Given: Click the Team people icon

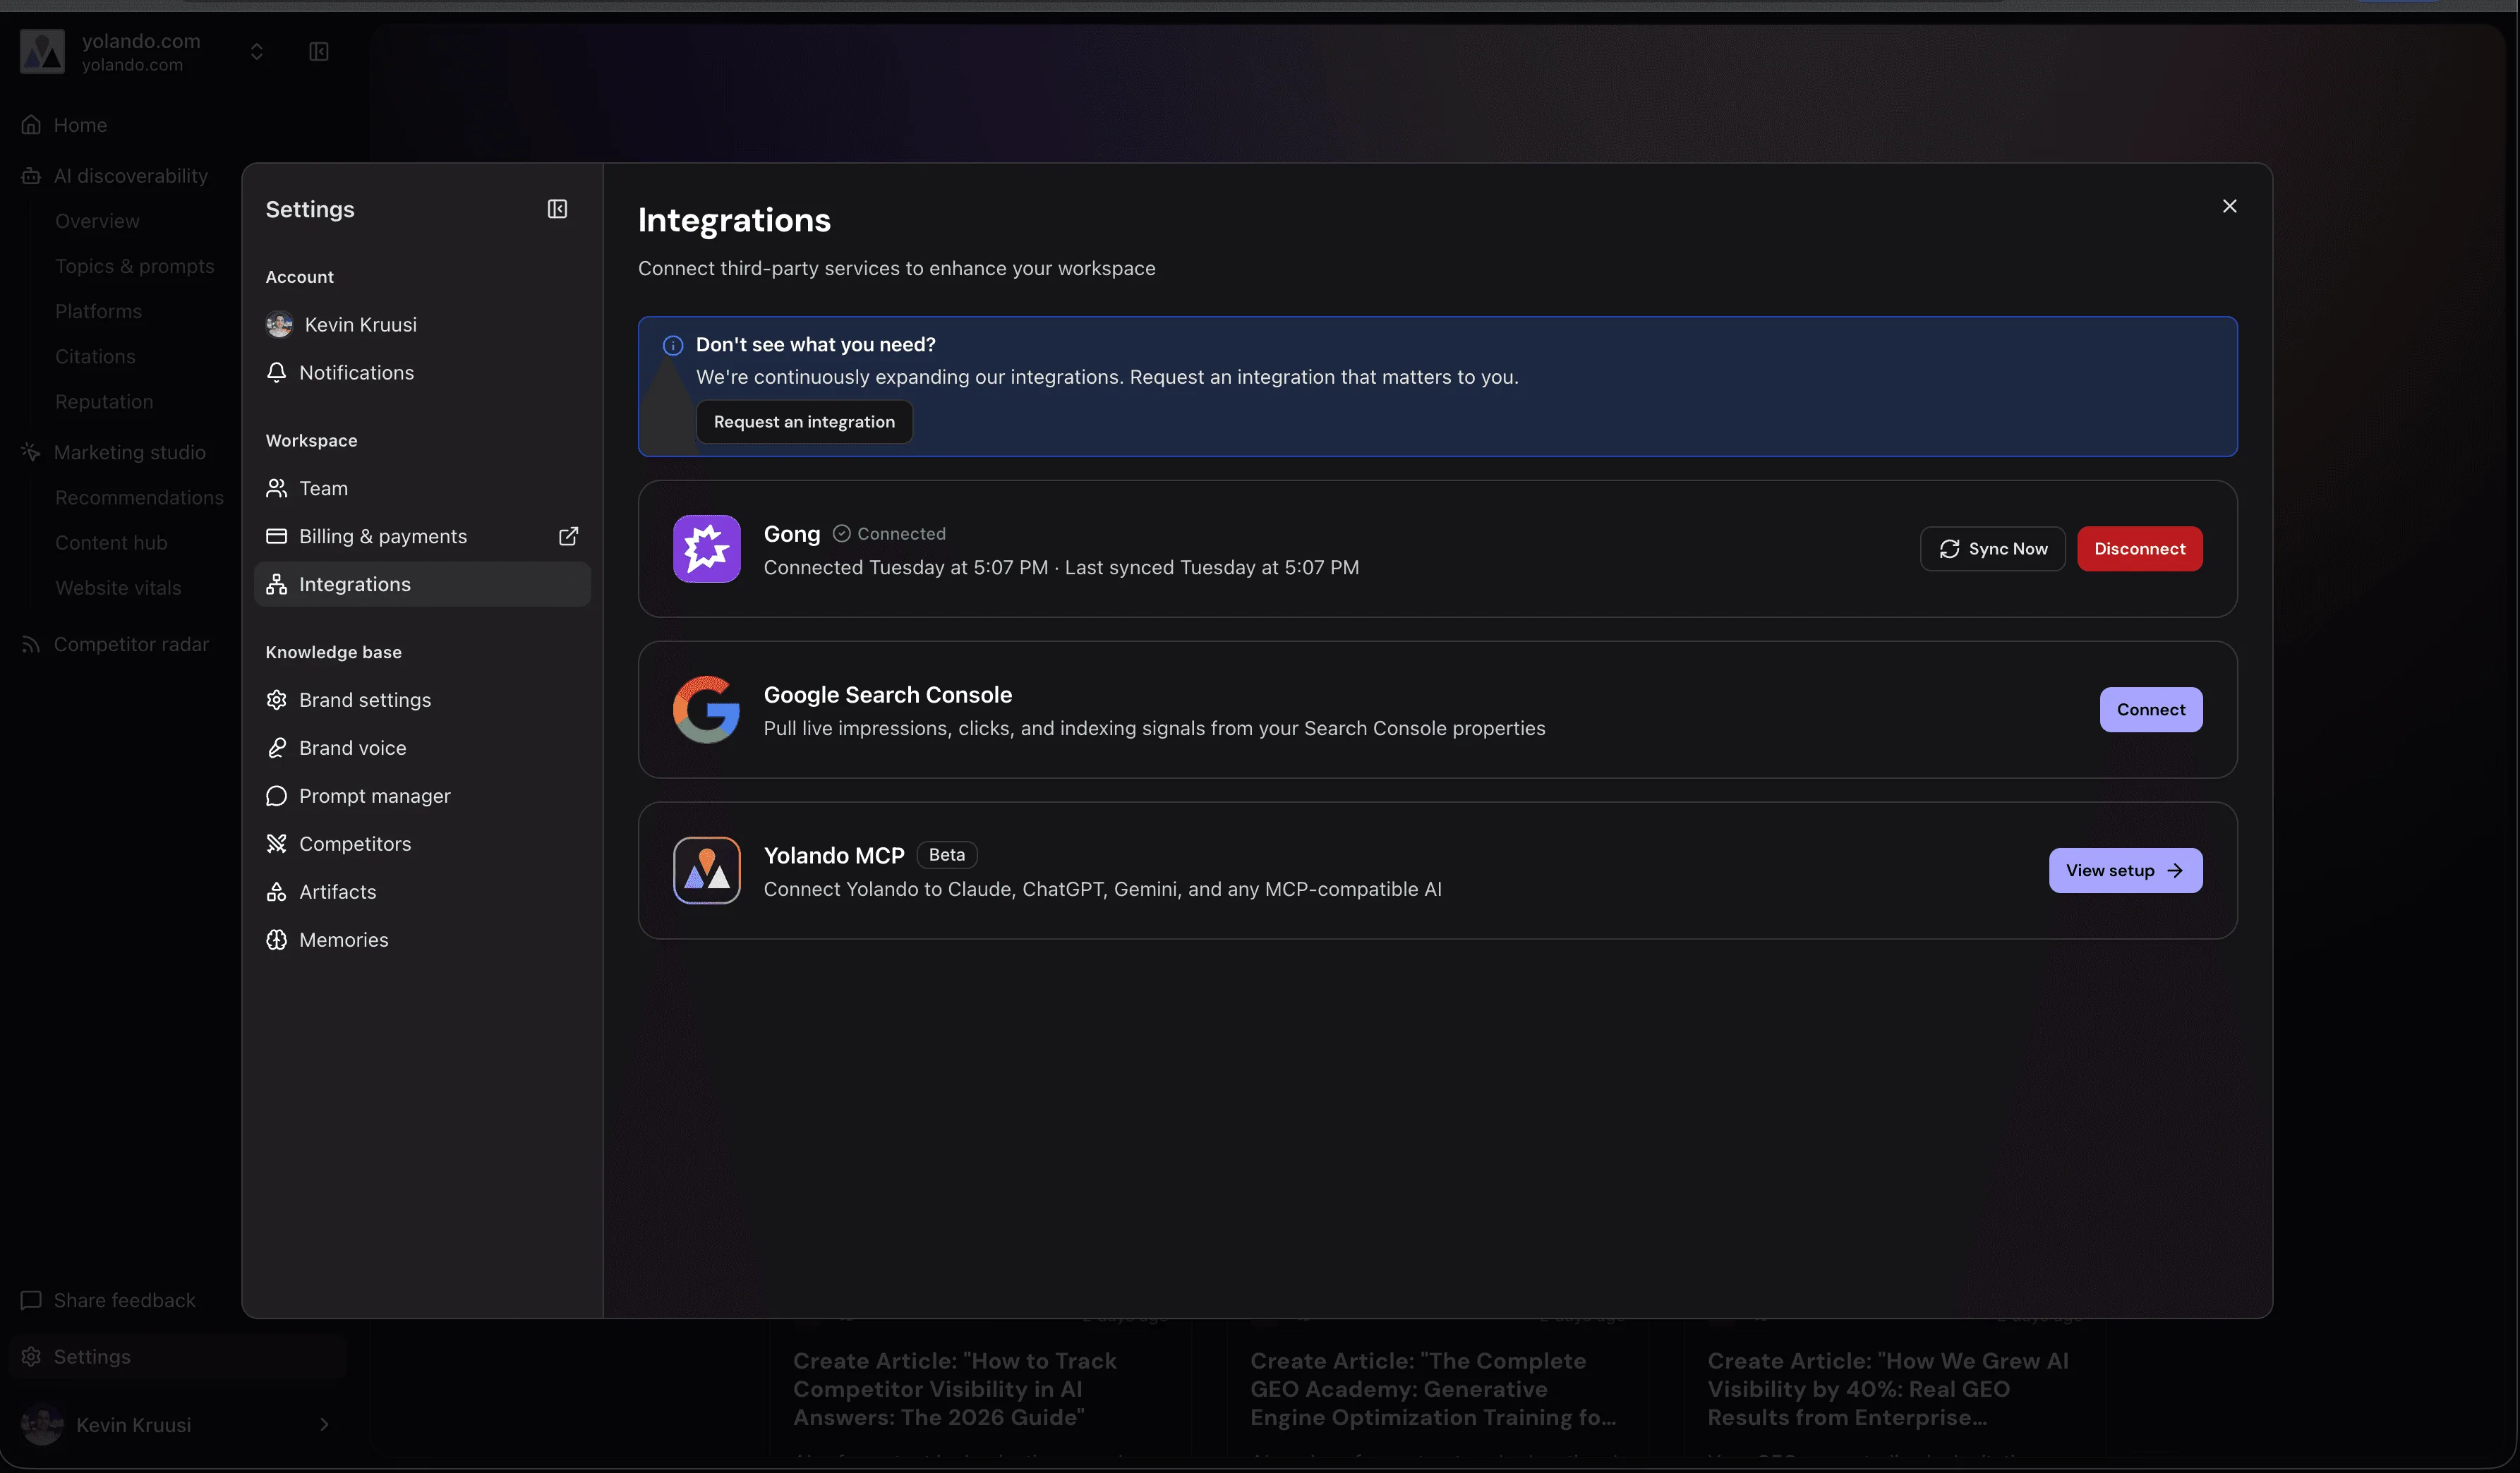Looking at the screenshot, I should pyautogui.click(x=276, y=489).
